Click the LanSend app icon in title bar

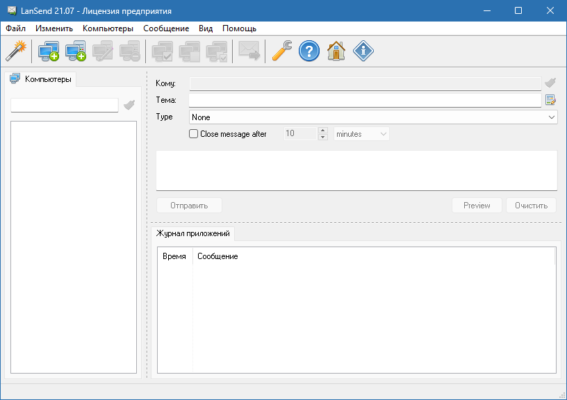coord(12,10)
